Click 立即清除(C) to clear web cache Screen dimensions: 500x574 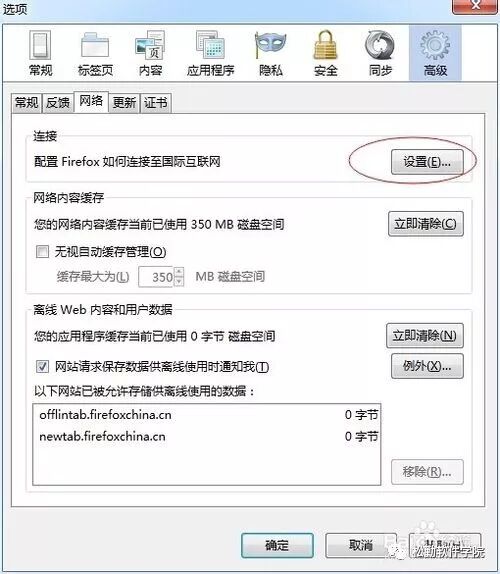(426, 224)
